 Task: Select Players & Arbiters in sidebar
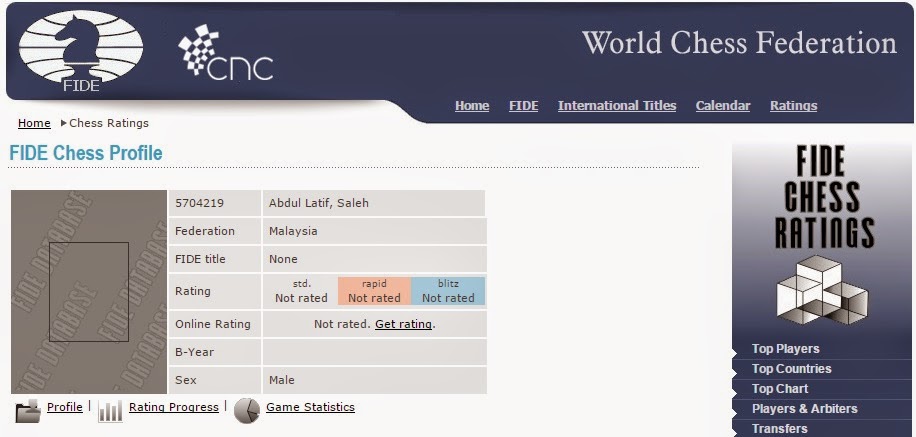coord(804,408)
